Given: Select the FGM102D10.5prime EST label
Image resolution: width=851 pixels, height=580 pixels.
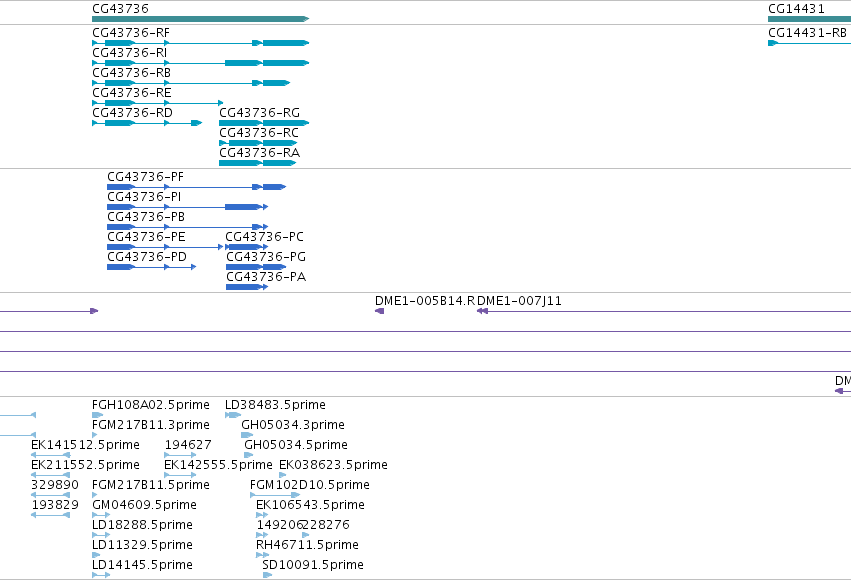Looking at the screenshot, I should pyautogui.click(x=310, y=485).
